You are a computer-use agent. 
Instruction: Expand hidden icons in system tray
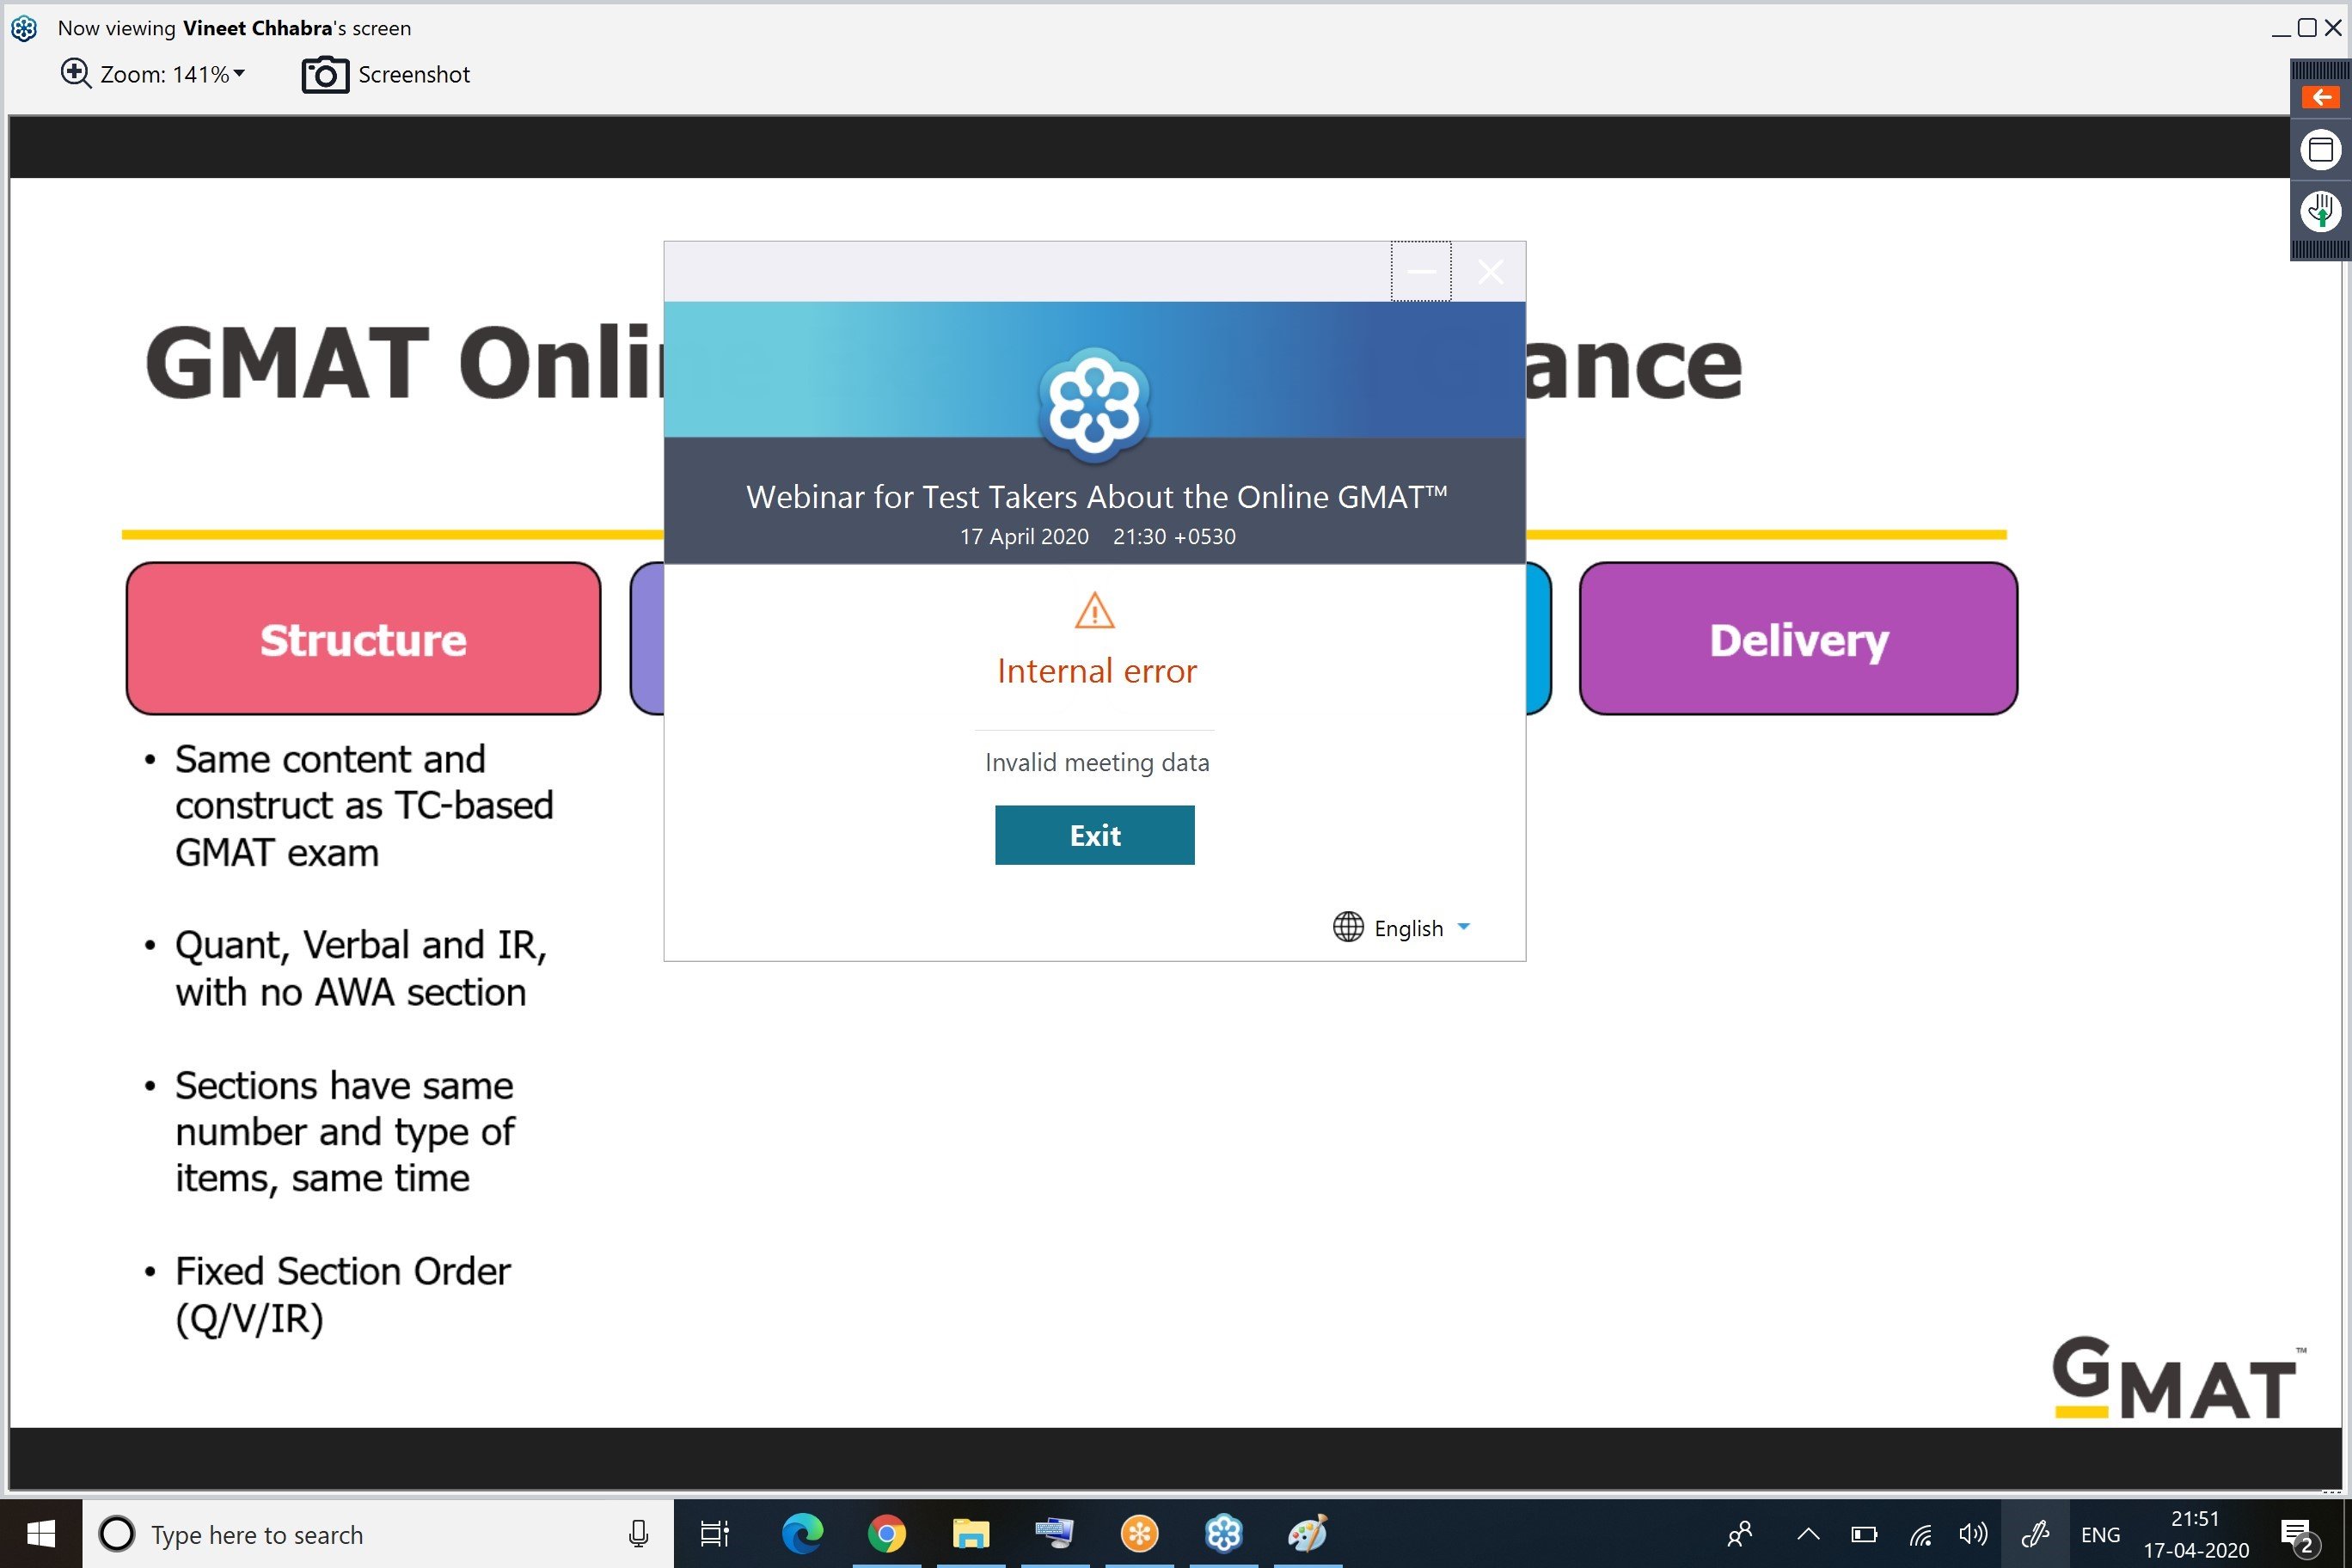[1808, 1533]
